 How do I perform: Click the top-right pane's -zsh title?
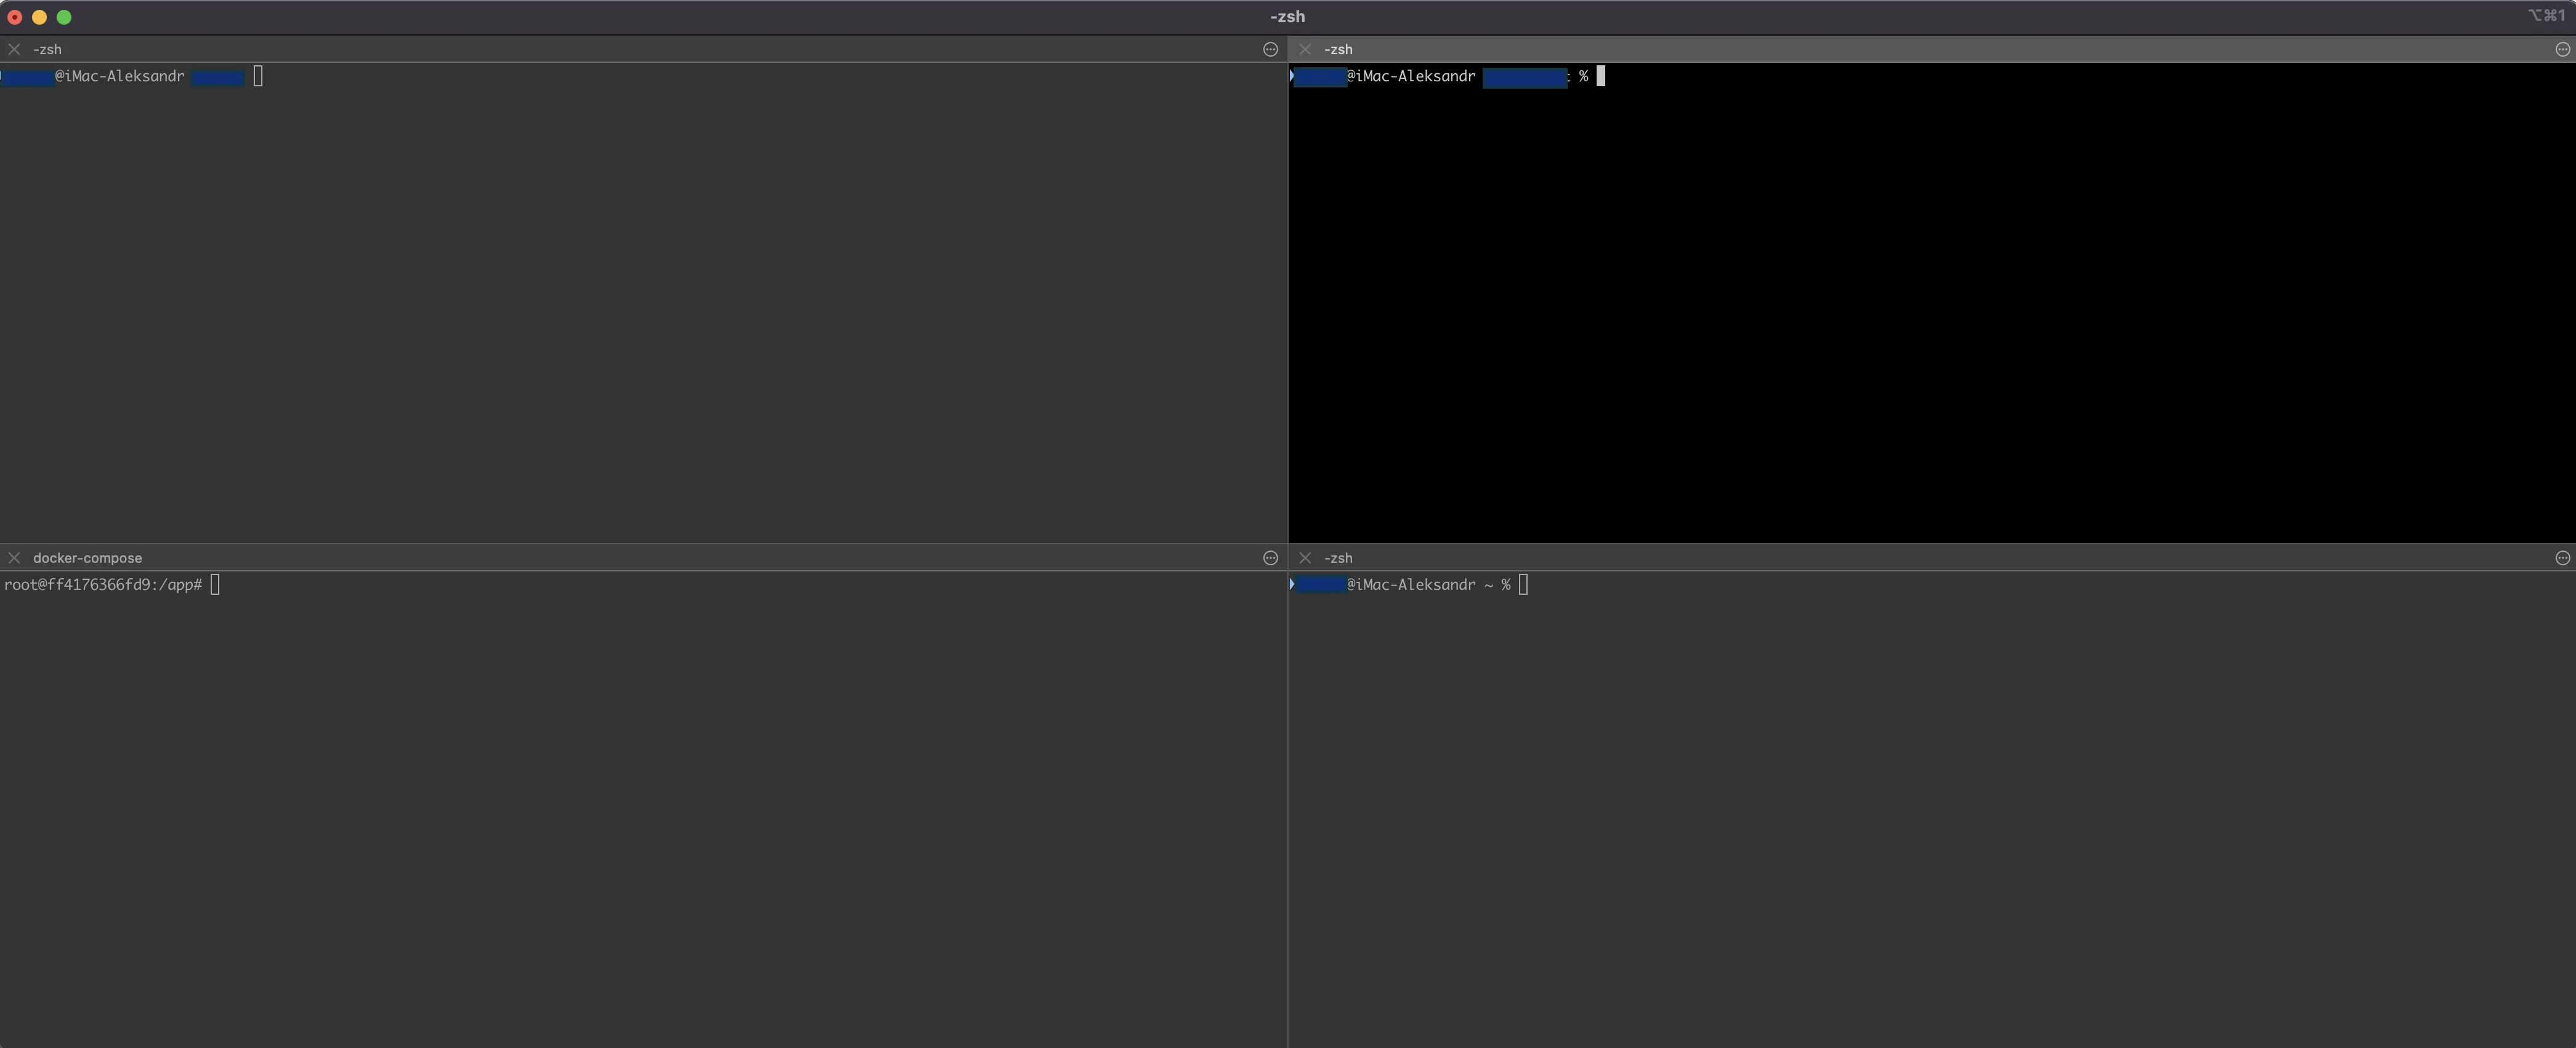pos(1338,49)
